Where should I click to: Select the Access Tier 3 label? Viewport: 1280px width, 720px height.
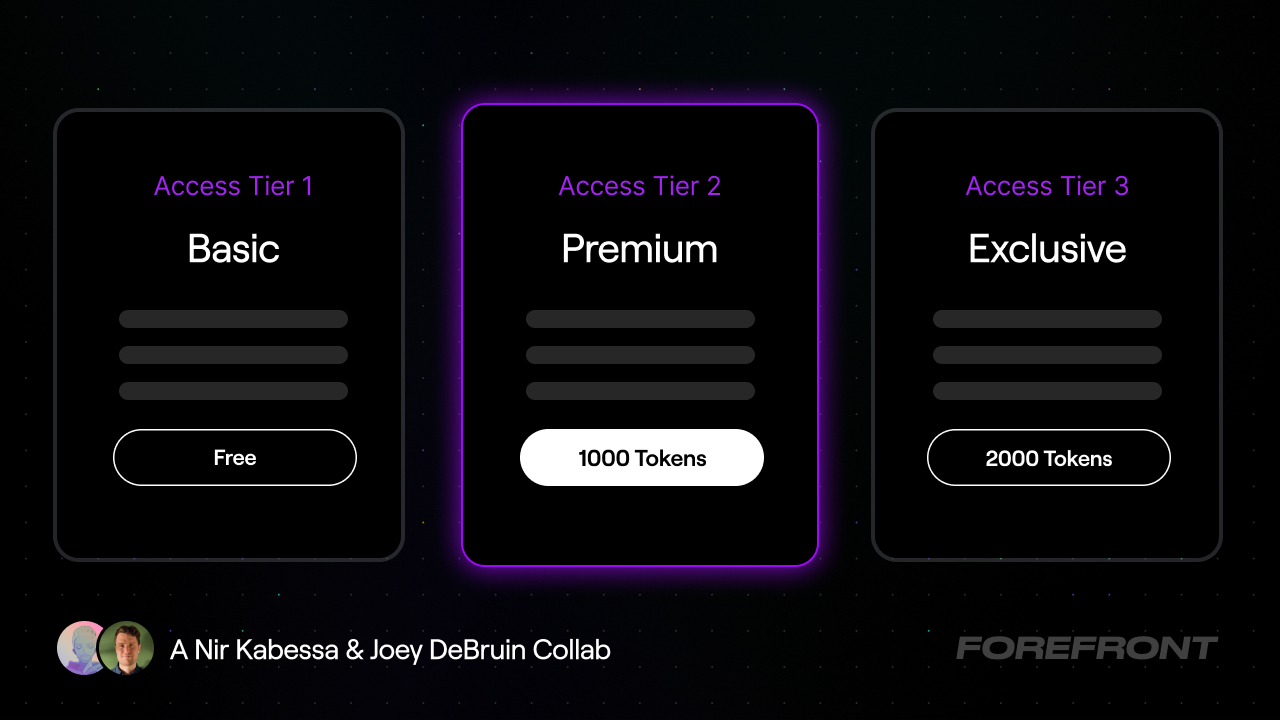click(1047, 186)
